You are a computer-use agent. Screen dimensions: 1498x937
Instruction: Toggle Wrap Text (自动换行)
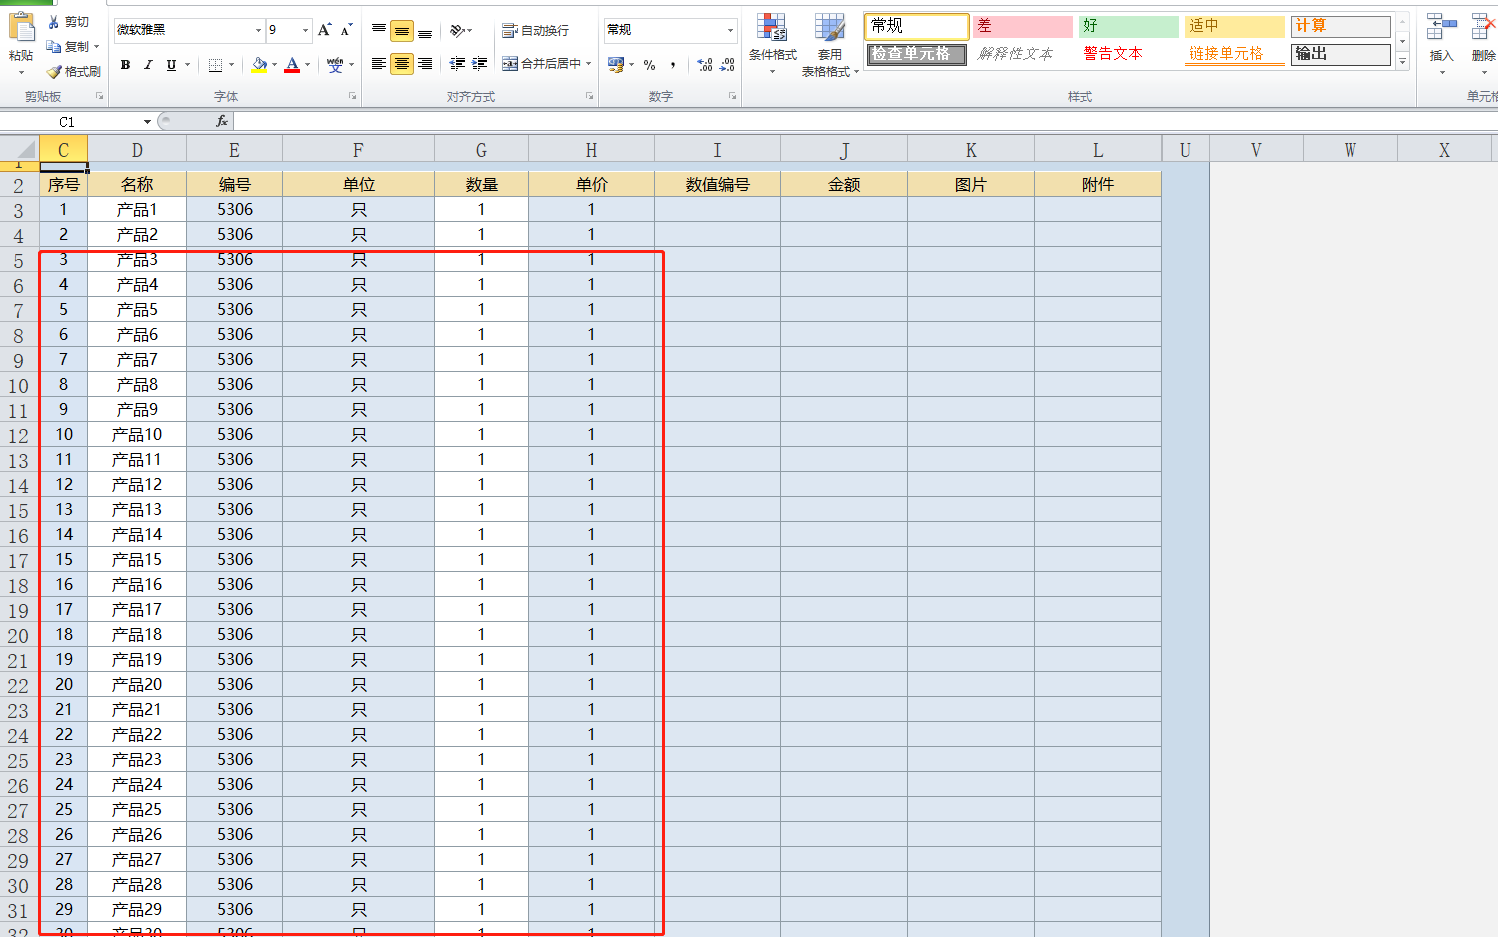tap(535, 31)
